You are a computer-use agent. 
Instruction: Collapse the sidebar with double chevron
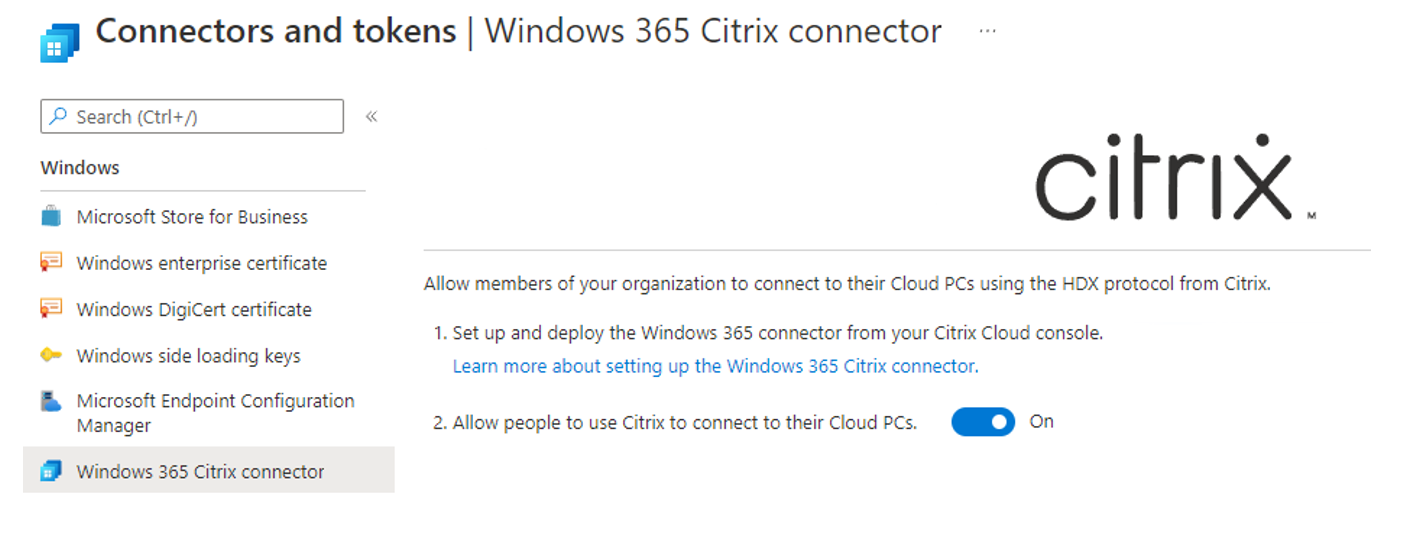pyautogui.click(x=371, y=117)
